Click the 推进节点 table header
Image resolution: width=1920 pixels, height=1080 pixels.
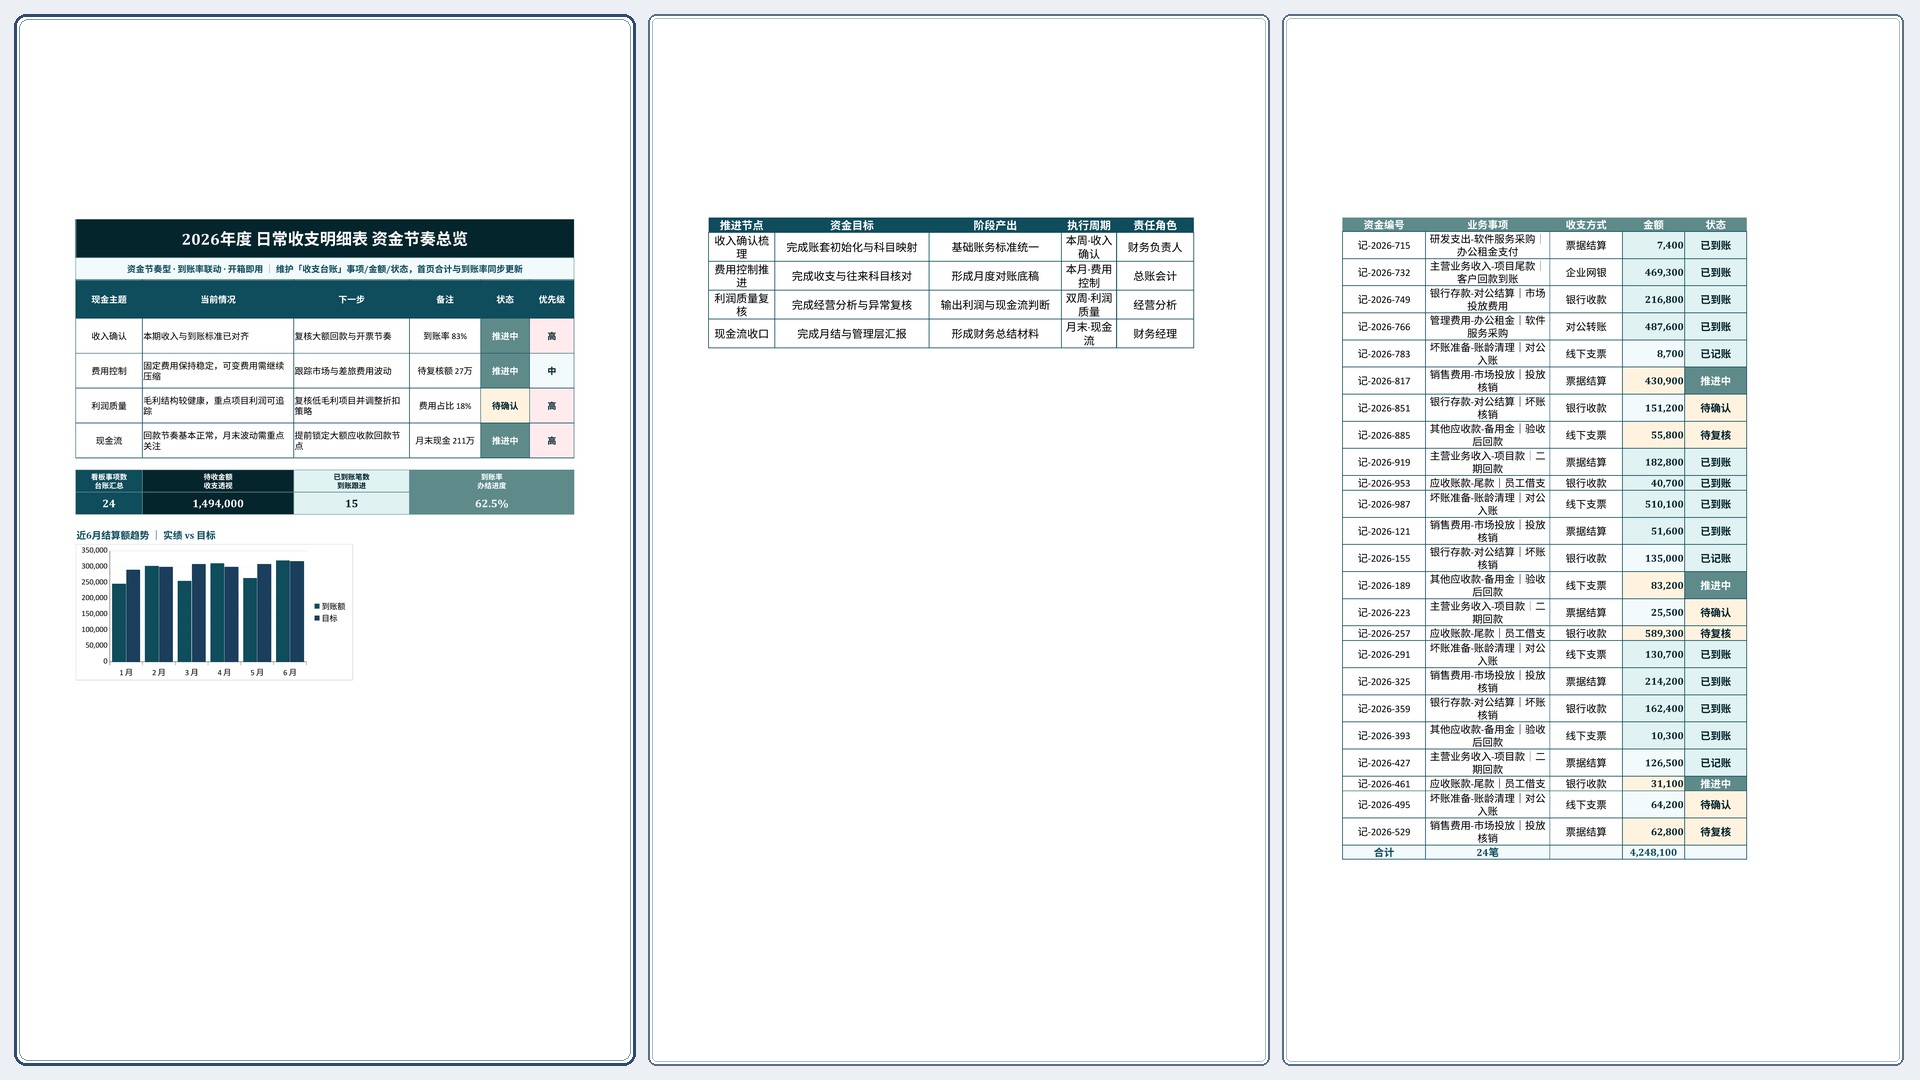(x=741, y=225)
